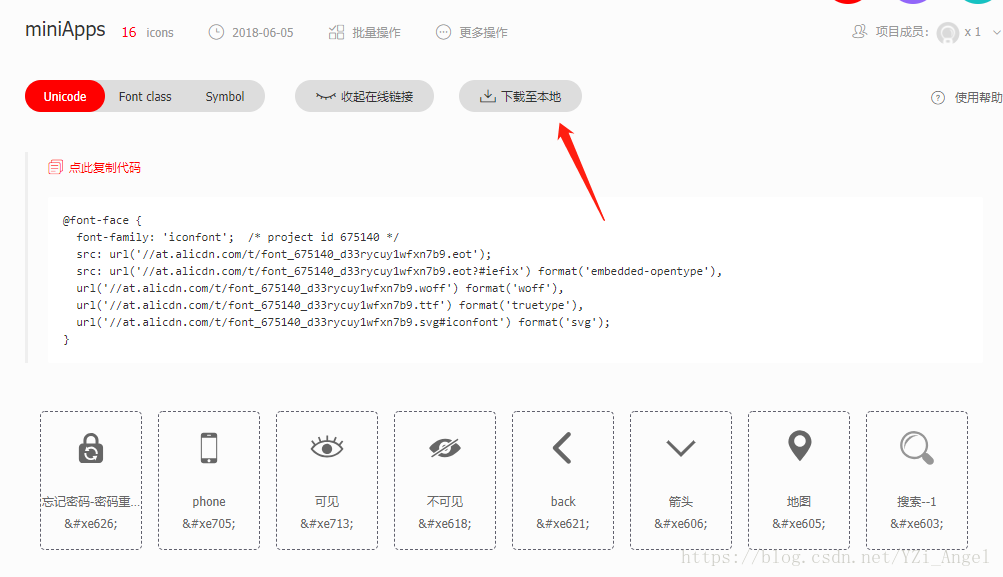Click the .eot?#iefix embedded-opentype code line
This screenshot has width=1003, height=577.
click(399, 271)
